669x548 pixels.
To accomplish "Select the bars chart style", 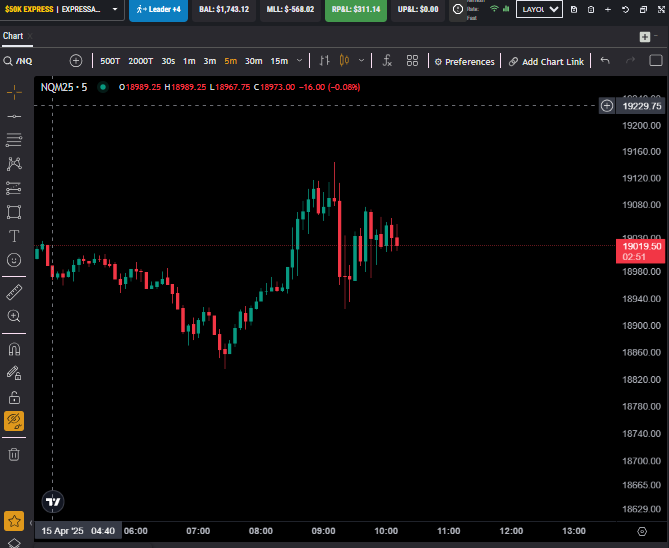I will 325,61.
